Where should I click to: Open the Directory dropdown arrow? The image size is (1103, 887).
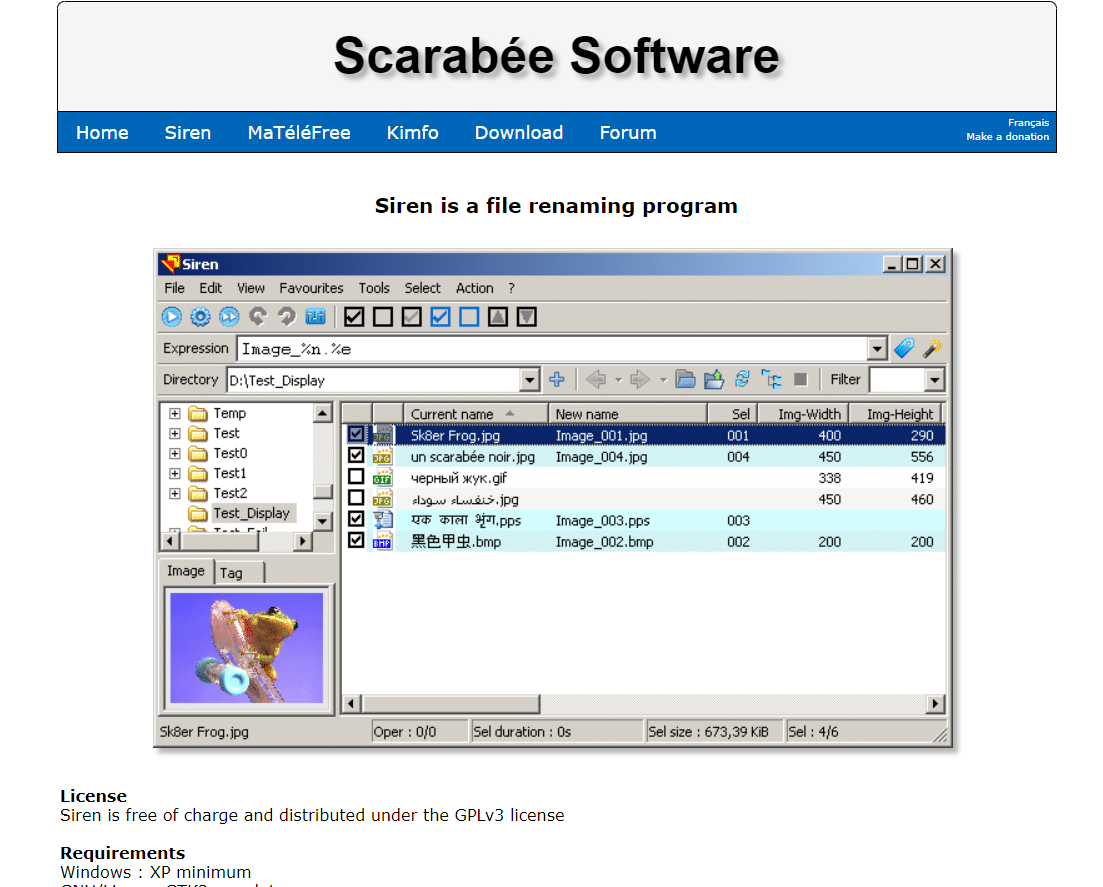click(x=530, y=381)
